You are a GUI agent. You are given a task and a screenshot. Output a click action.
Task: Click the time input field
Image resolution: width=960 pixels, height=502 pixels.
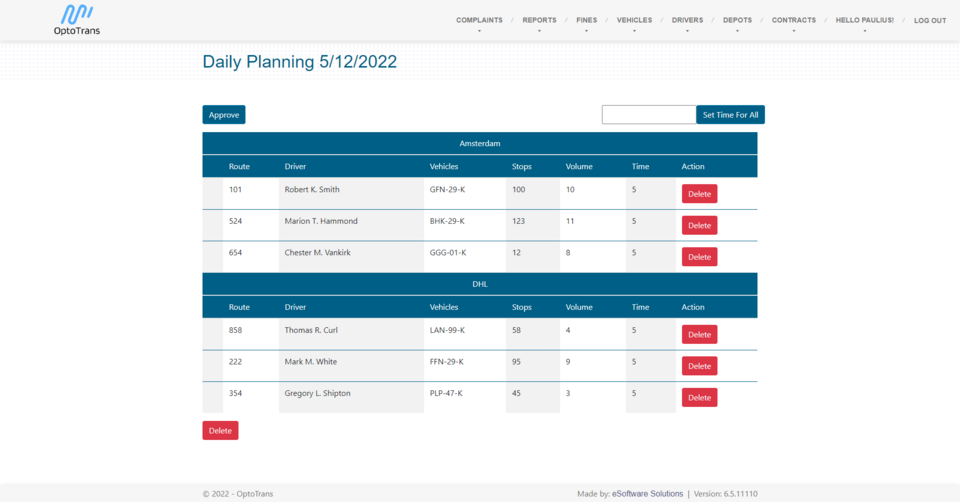(x=648, y=115)
